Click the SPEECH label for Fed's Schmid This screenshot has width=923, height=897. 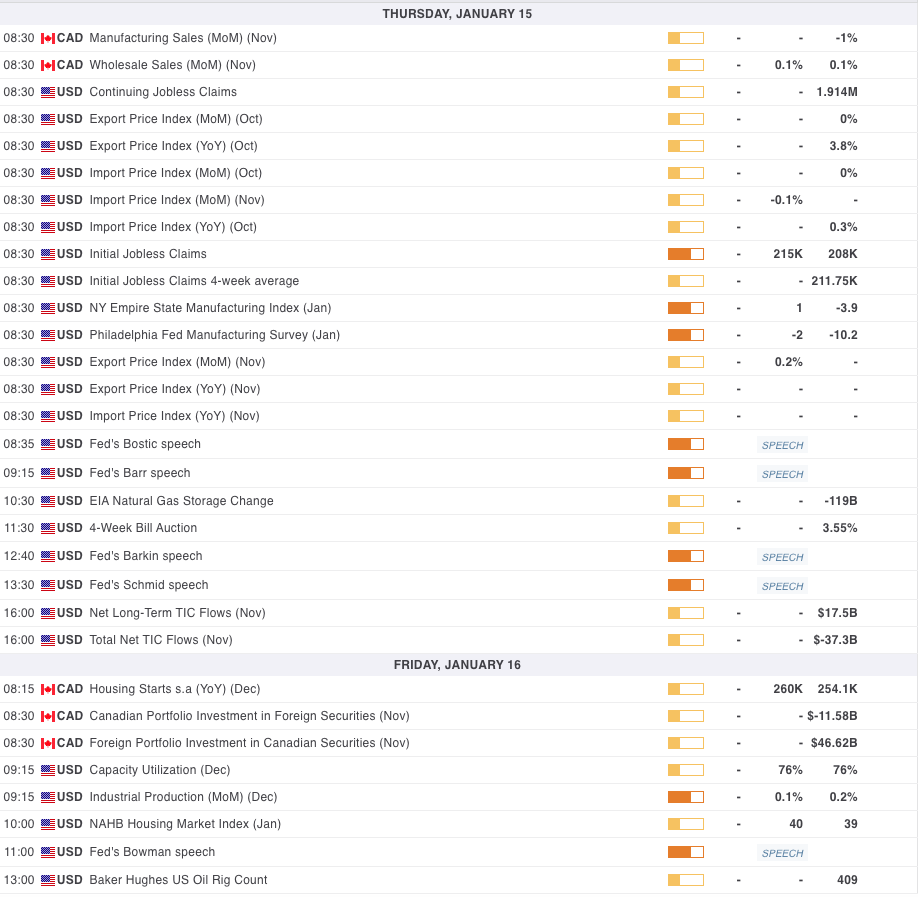pyautogui.click(x=781, y=586)
